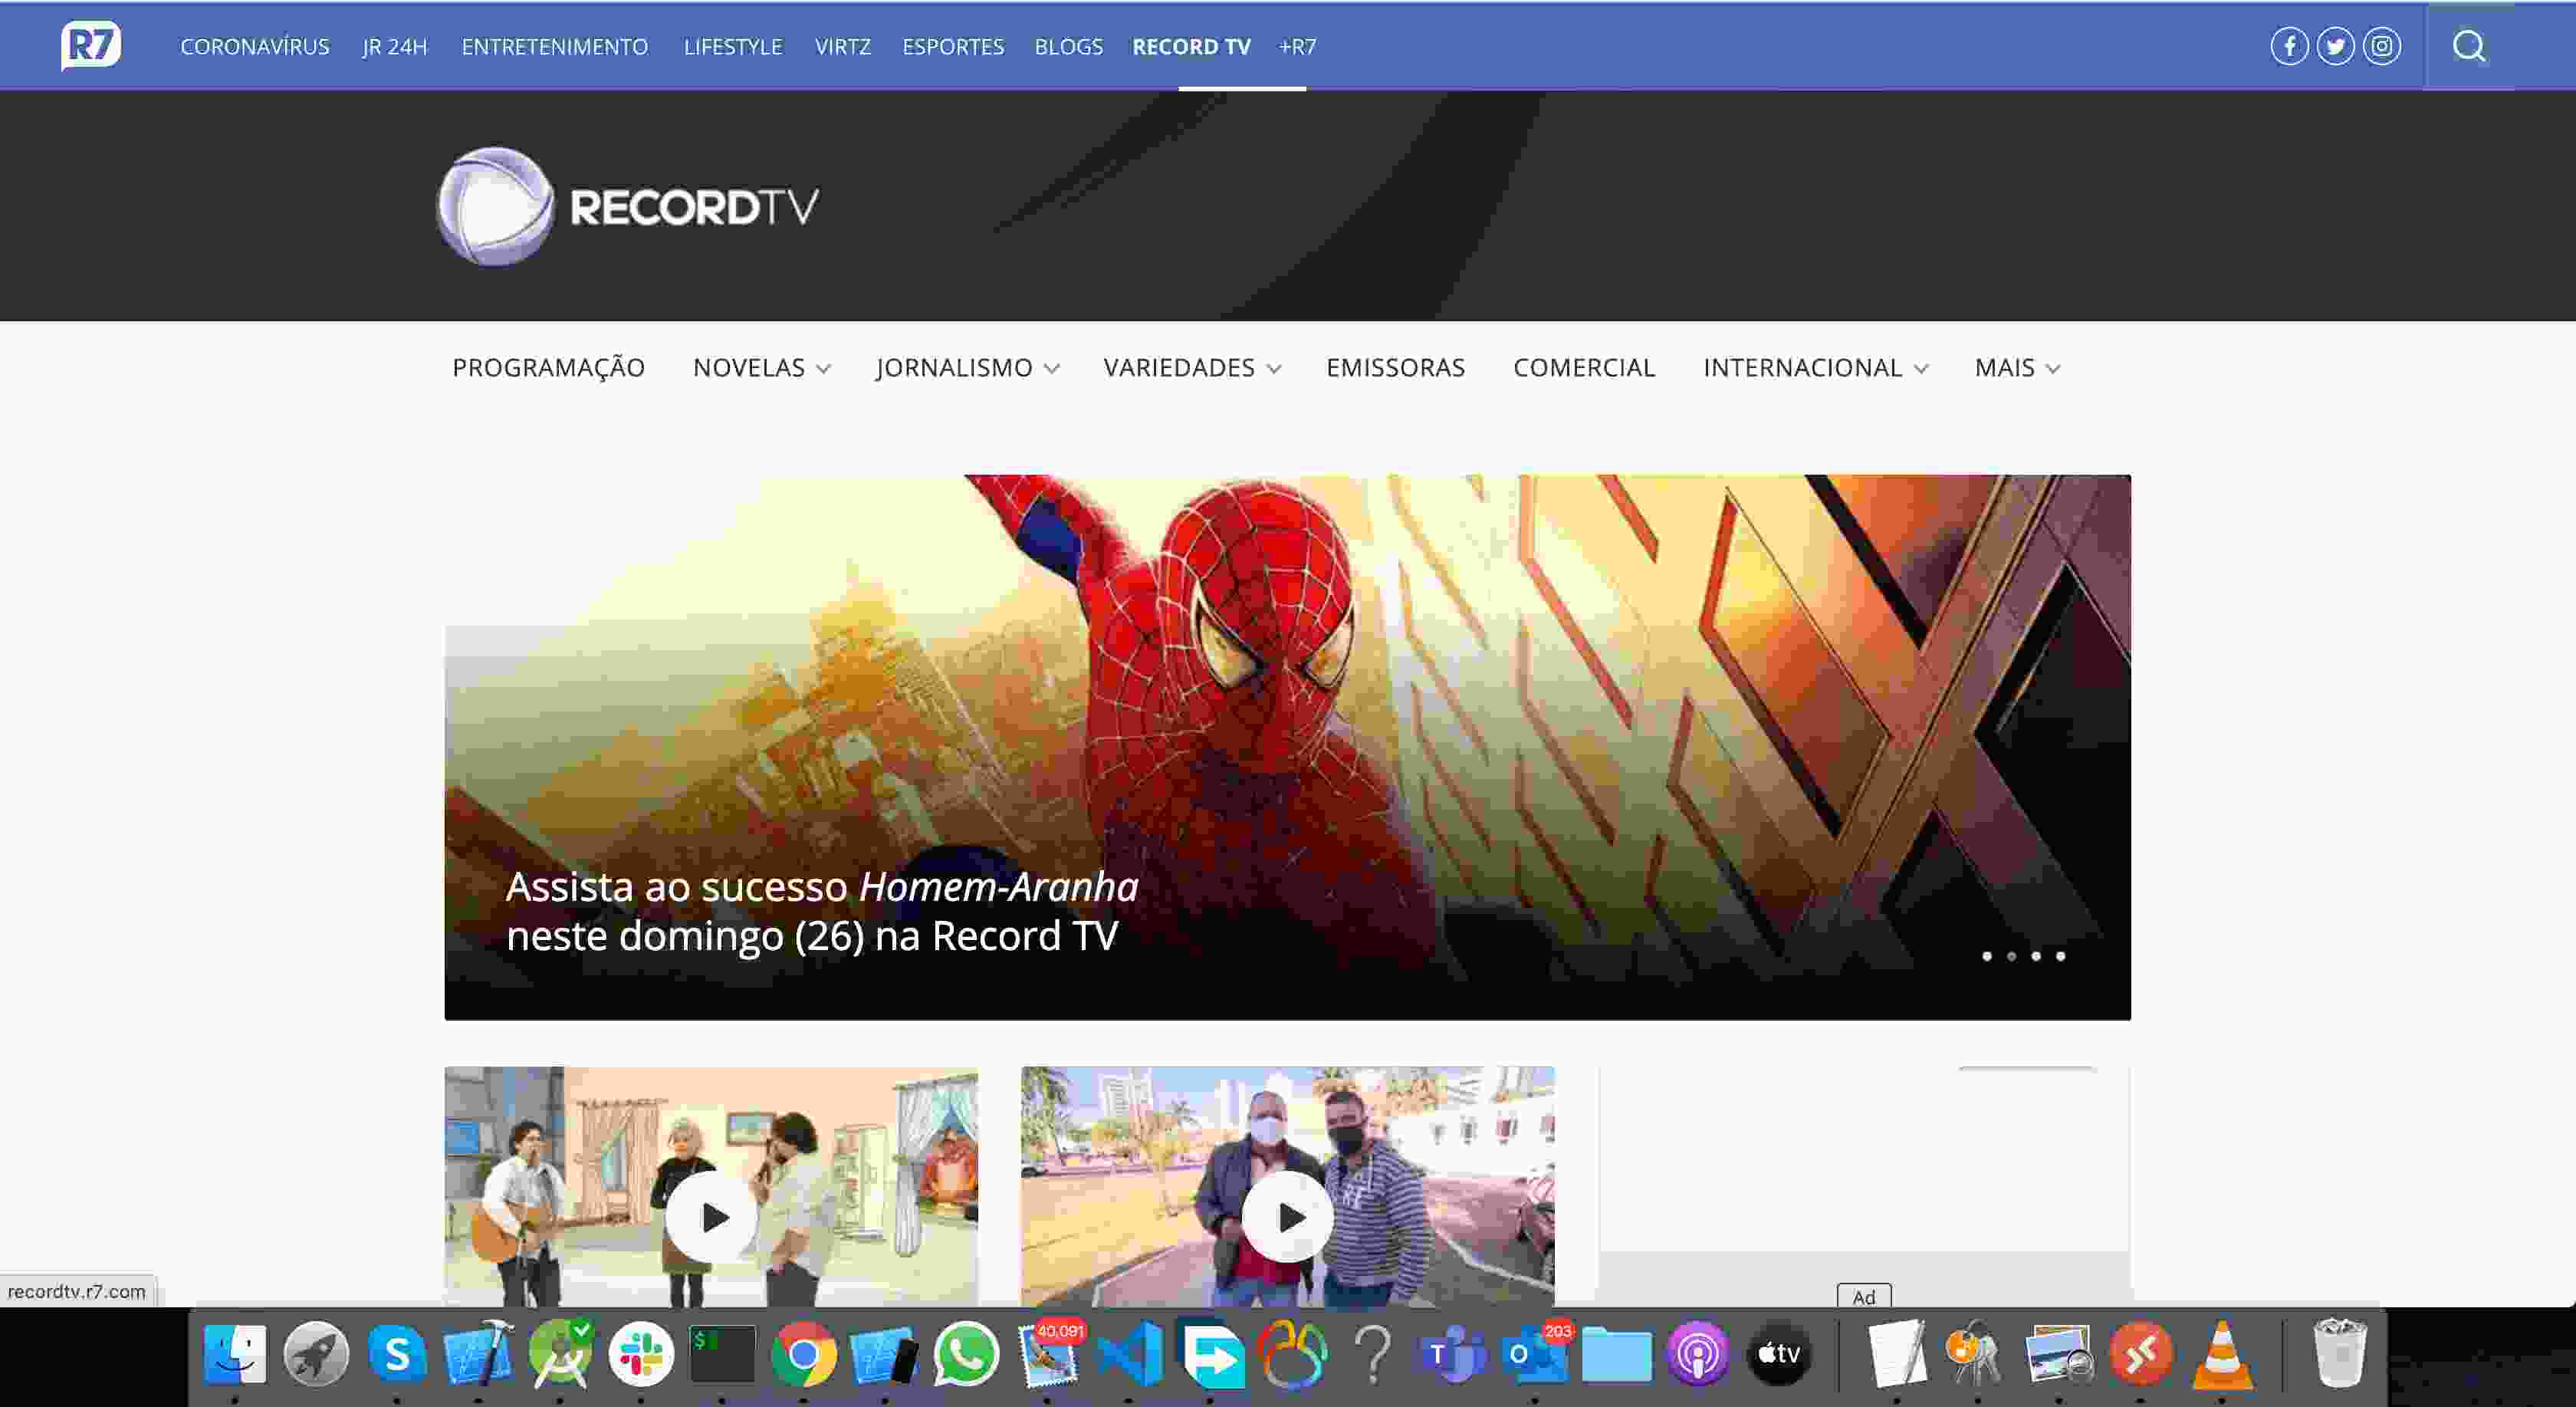This screenshot has height=1407, width=2576.
Task: Open Keychain Access in the dock
Action: (1976, 1355)
